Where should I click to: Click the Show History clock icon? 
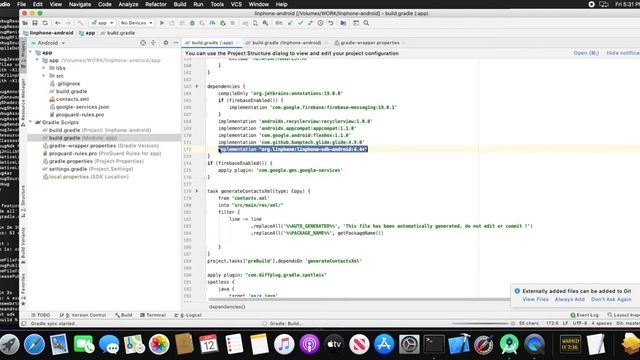(320, 23)
